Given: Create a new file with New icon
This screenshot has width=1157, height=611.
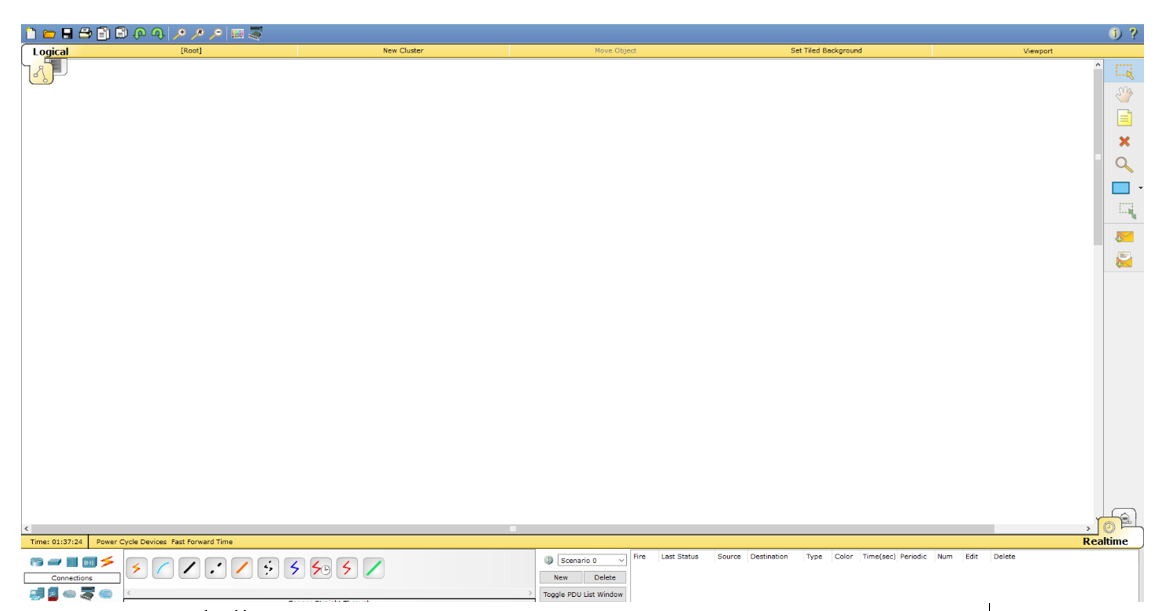Looking at the screenshot, I should click(x=31, y=33).
